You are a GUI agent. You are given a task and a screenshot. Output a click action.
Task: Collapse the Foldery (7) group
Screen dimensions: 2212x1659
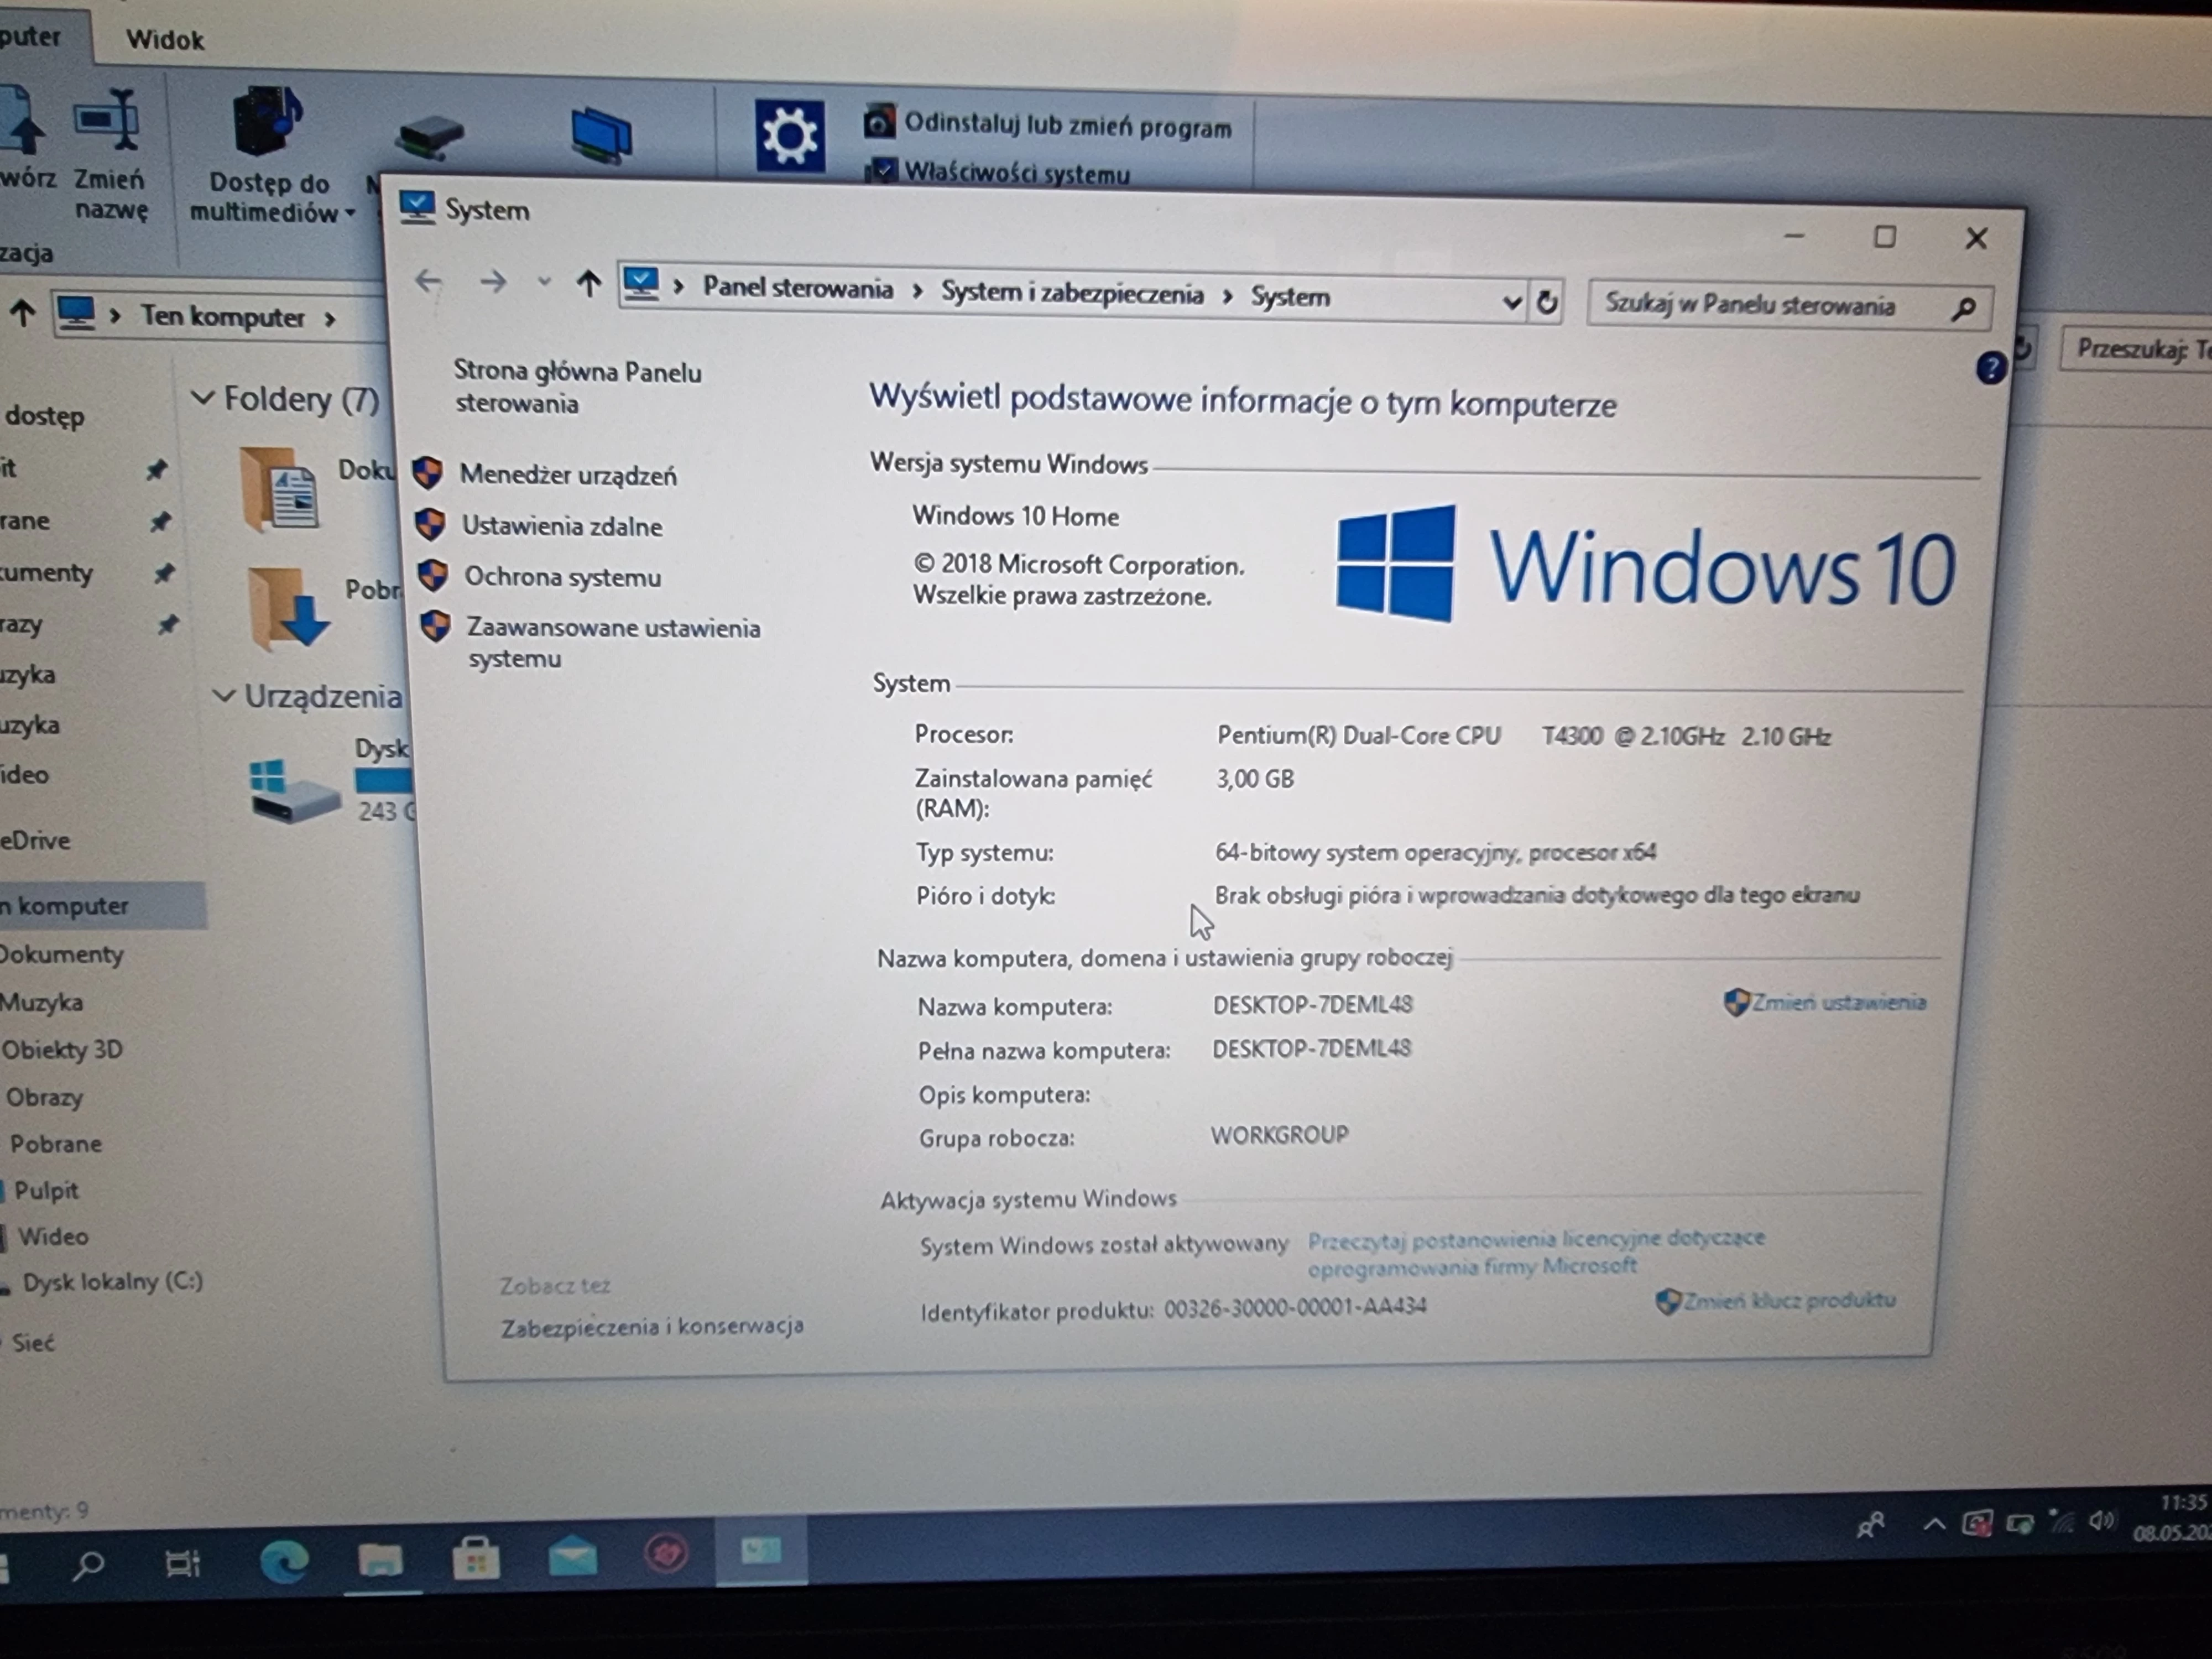202,398
